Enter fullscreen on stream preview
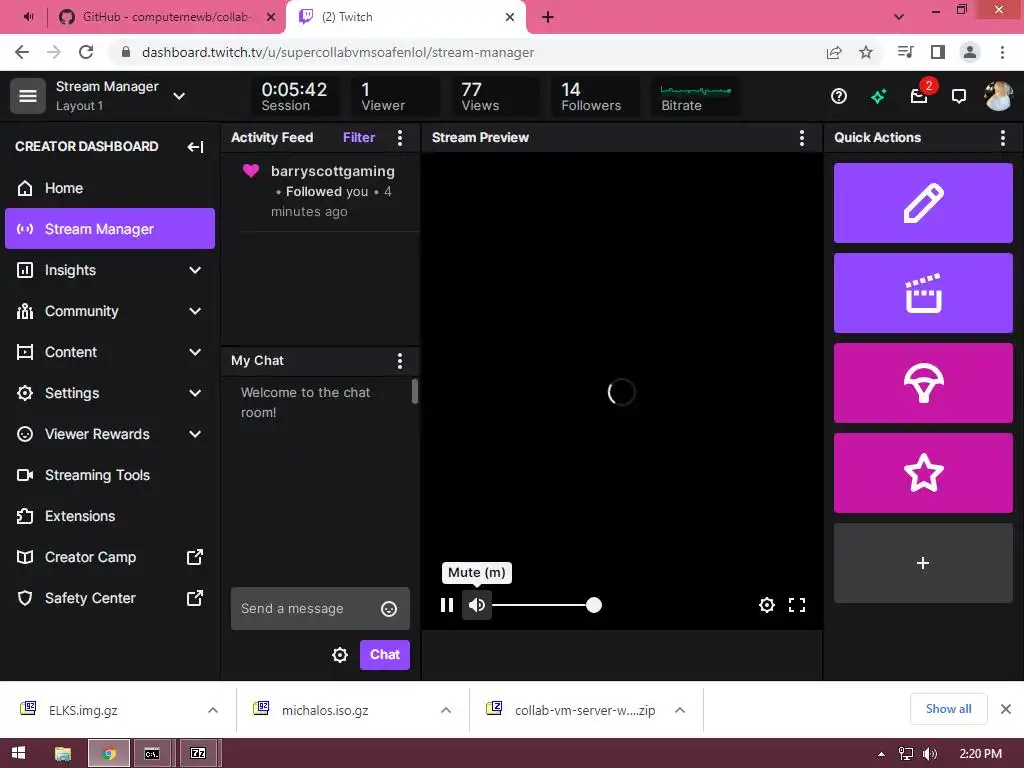Image resolution: width=1024 pixels, height=768 pixels. tap(797, 605)
